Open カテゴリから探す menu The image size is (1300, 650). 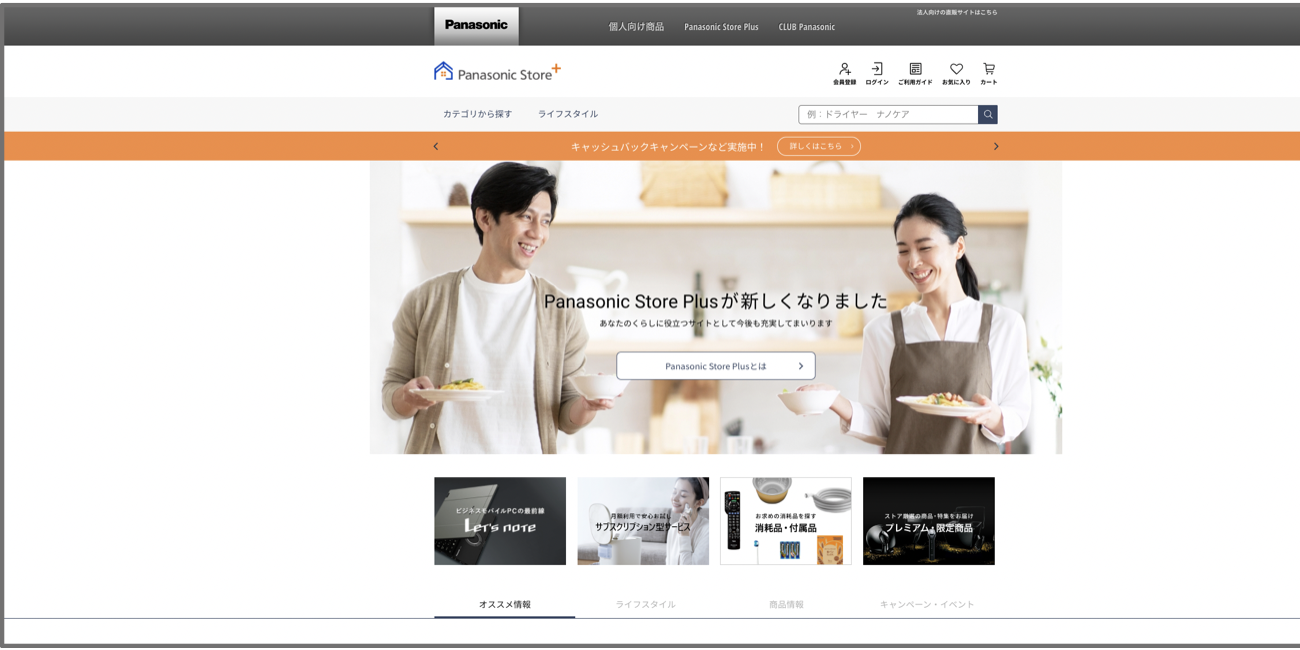coord(477,114)
